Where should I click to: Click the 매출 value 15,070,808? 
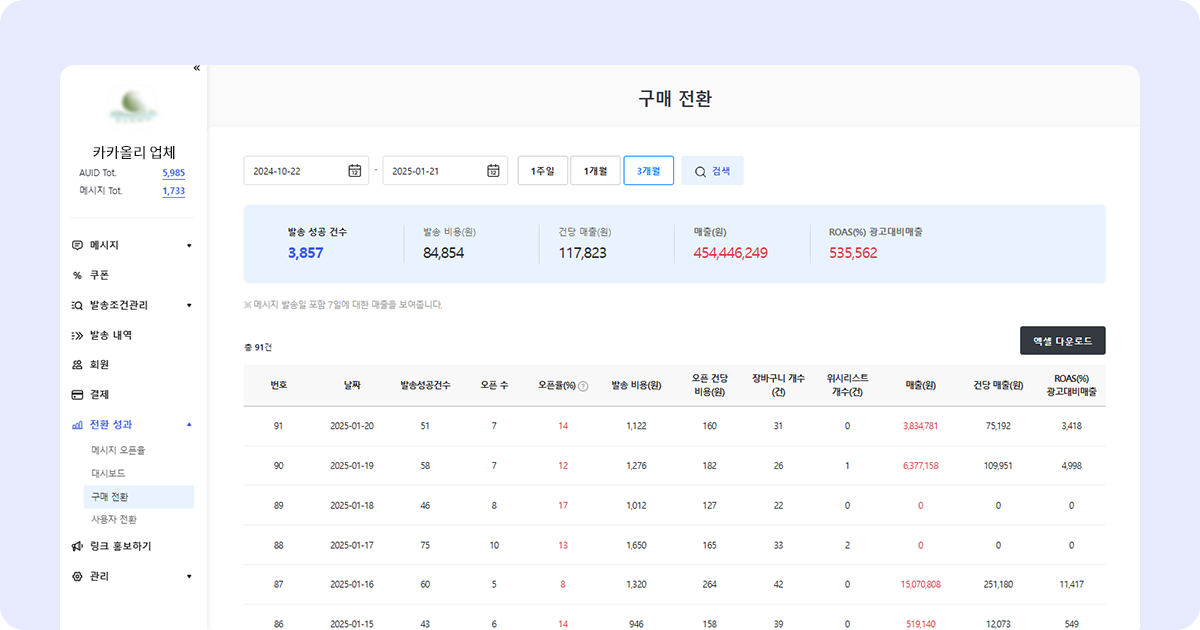[920, 584]
